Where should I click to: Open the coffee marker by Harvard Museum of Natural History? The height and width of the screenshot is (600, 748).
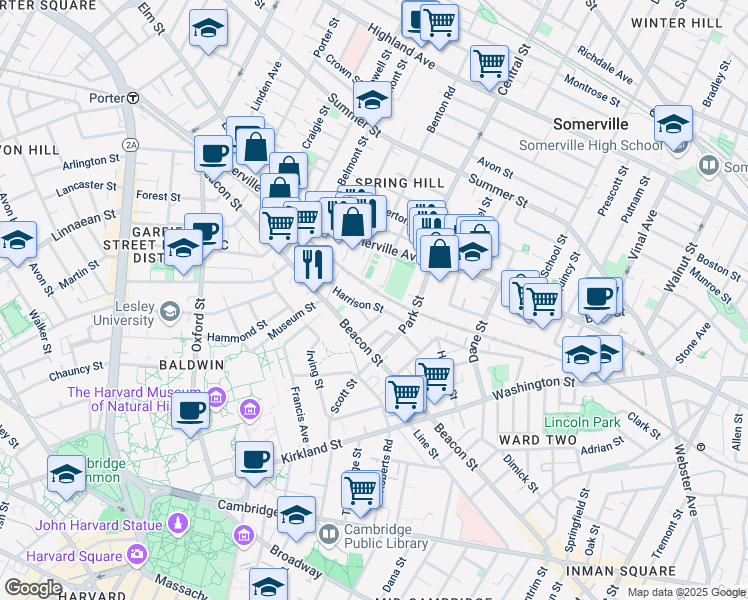click(190, 414)
